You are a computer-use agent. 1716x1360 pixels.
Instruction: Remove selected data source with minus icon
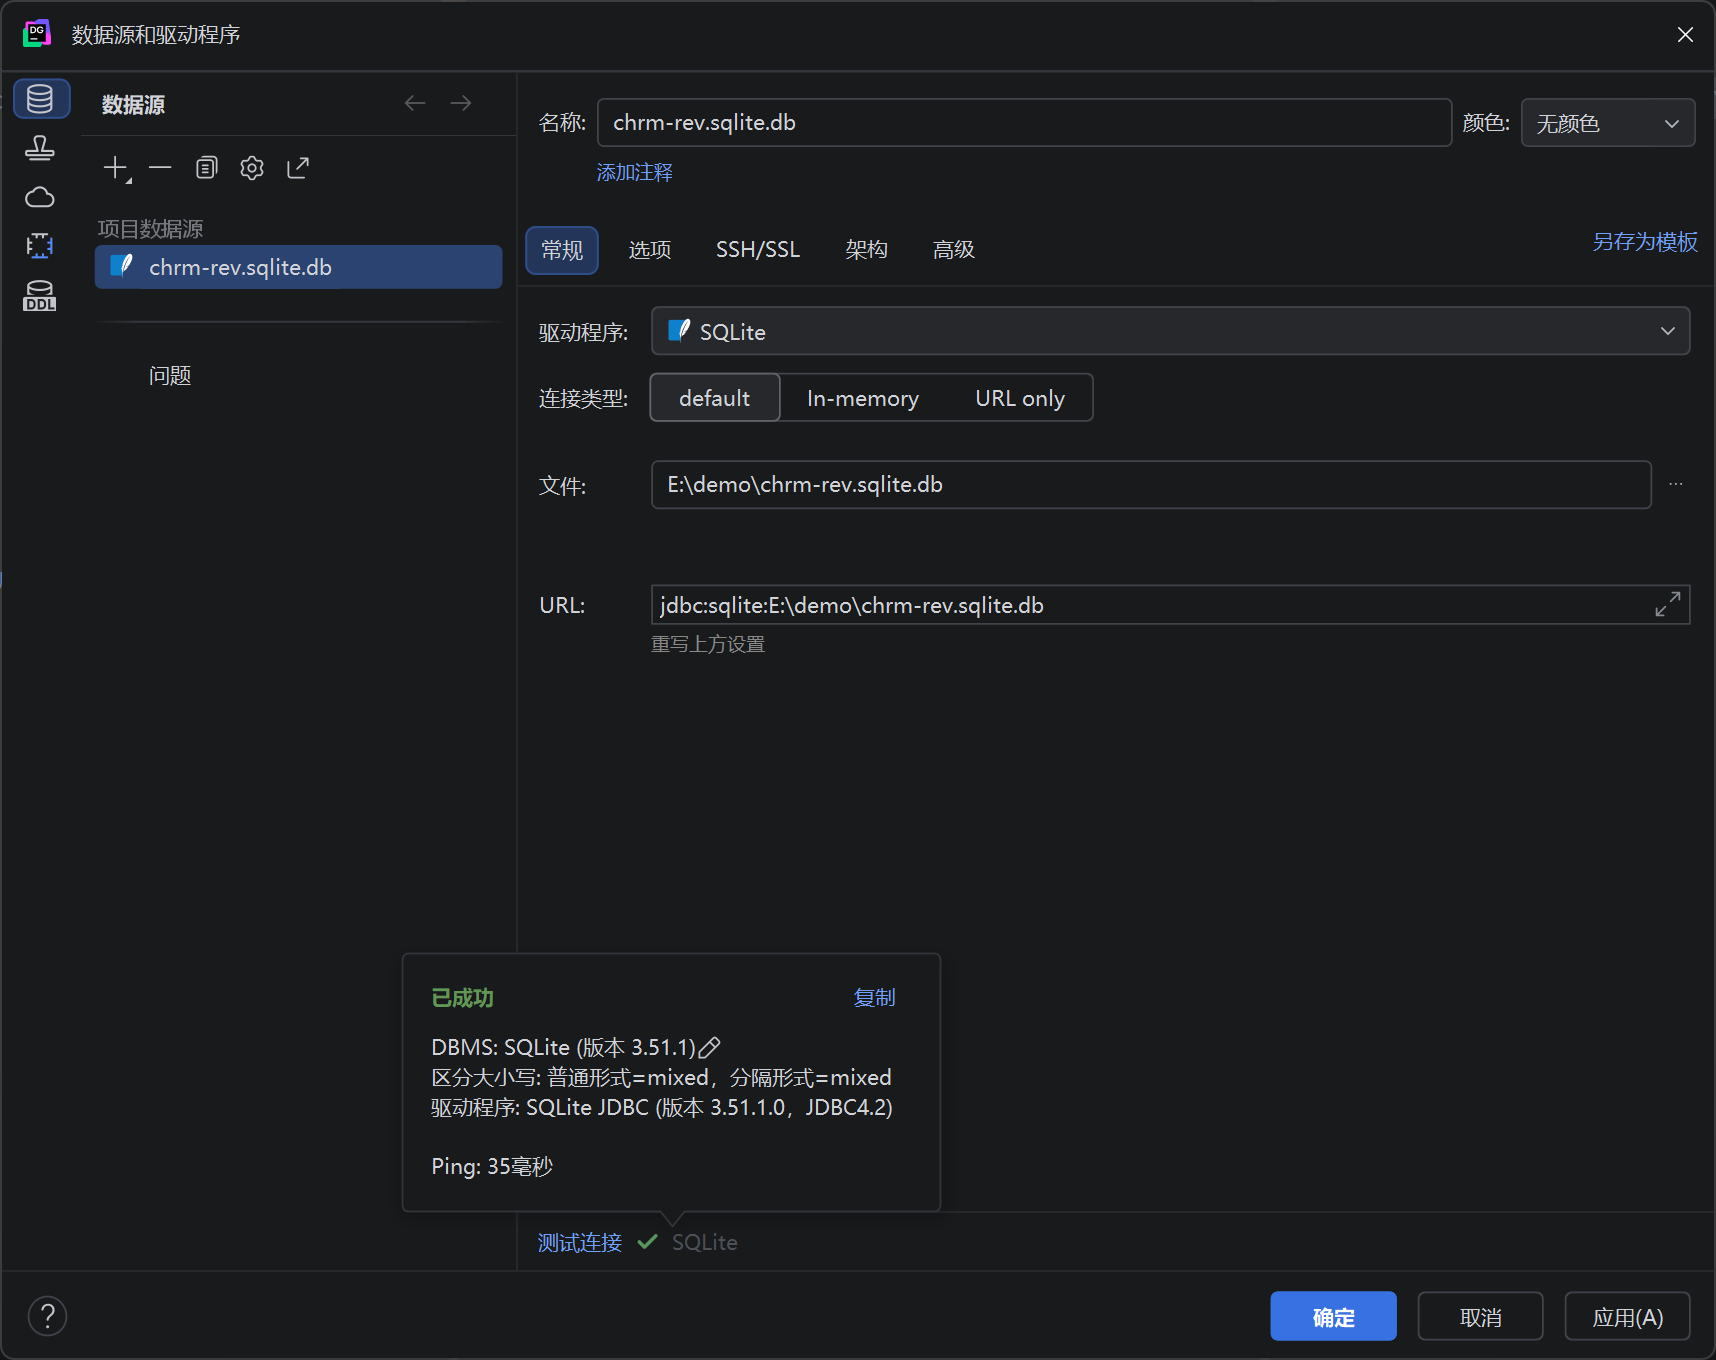[x=160, y=168]
